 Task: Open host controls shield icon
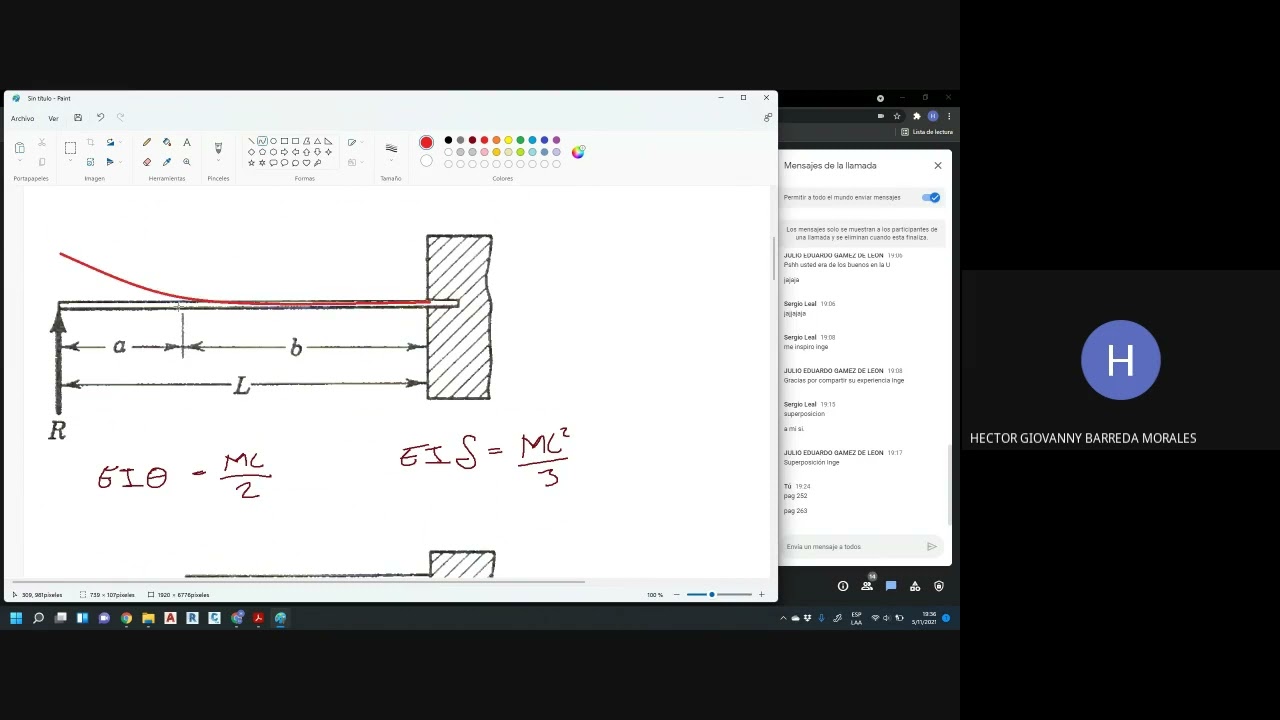939,586
